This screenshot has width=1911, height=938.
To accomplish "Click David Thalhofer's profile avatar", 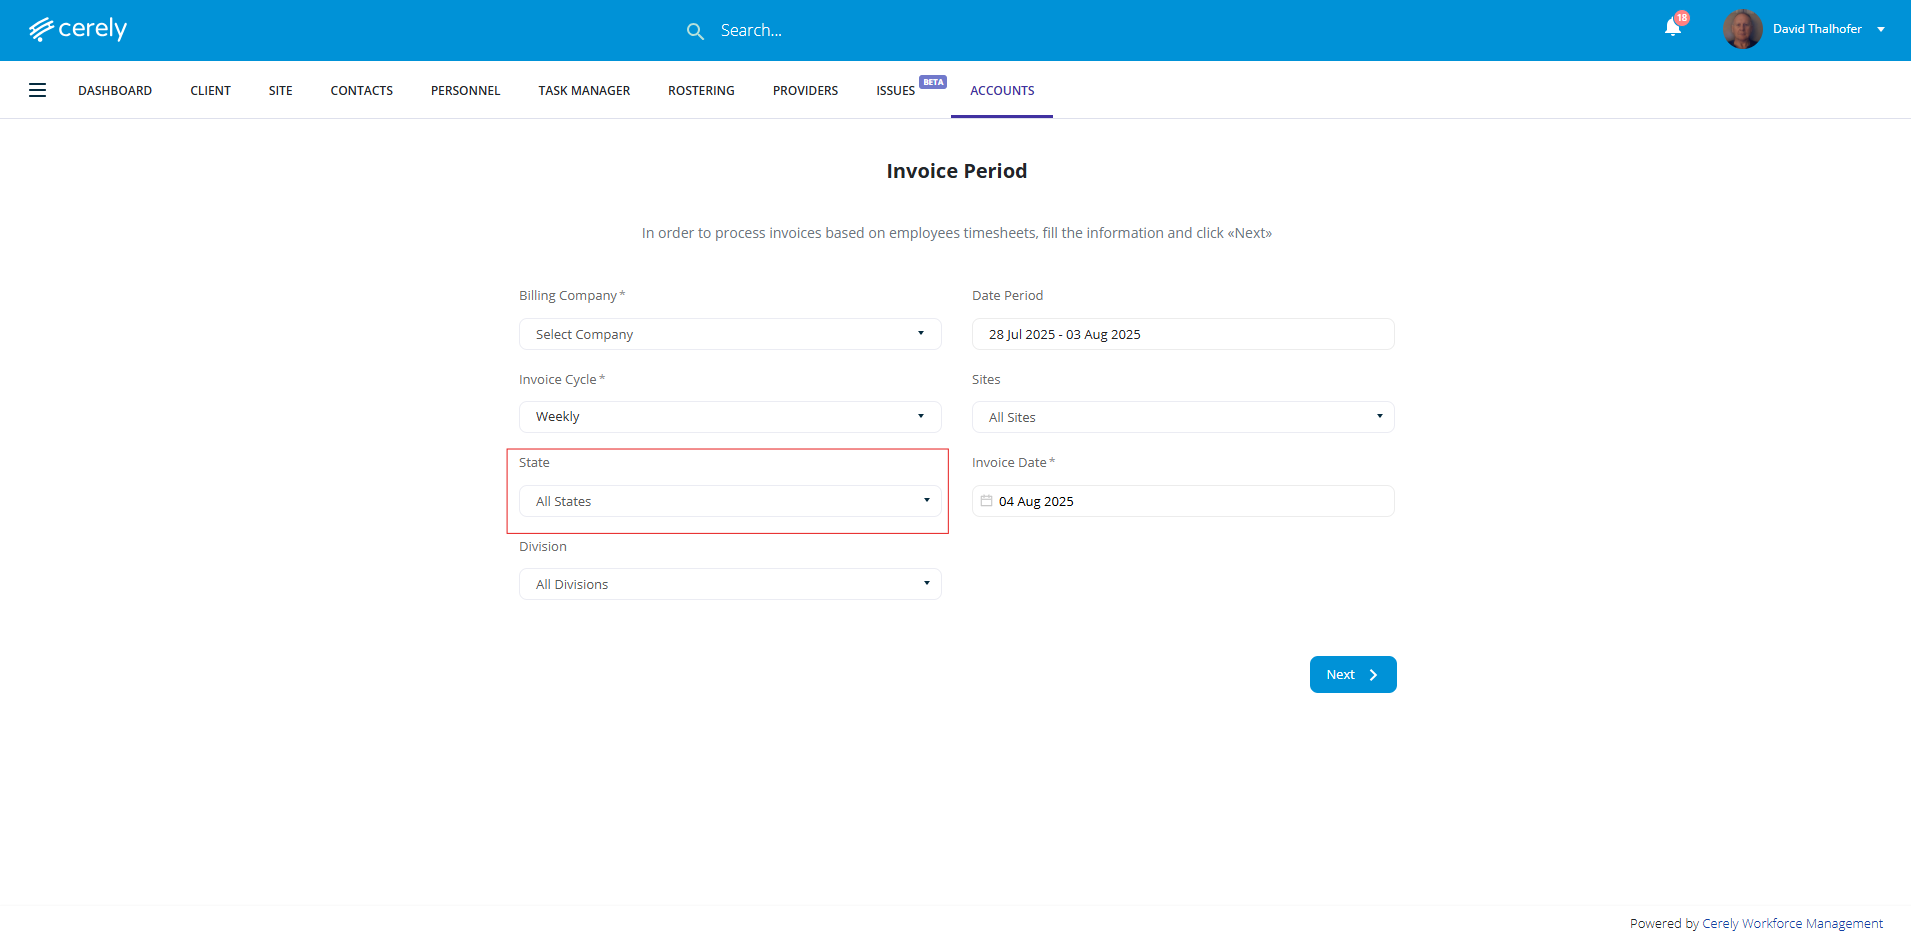I will [1742, 29].
